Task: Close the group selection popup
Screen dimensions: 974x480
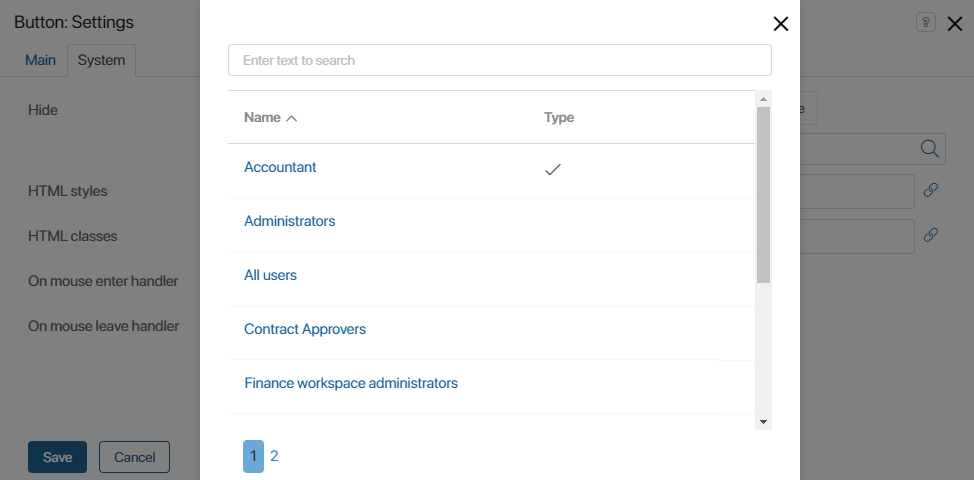Action: click(781, 24)
